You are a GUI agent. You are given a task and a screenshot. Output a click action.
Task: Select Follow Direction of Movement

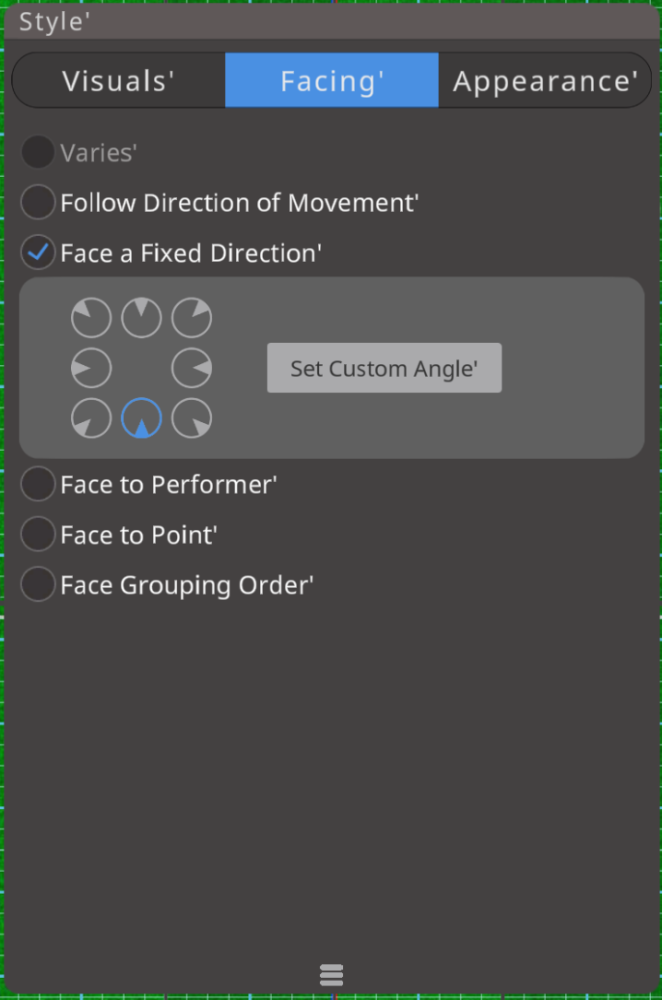(x=37, y=202)
